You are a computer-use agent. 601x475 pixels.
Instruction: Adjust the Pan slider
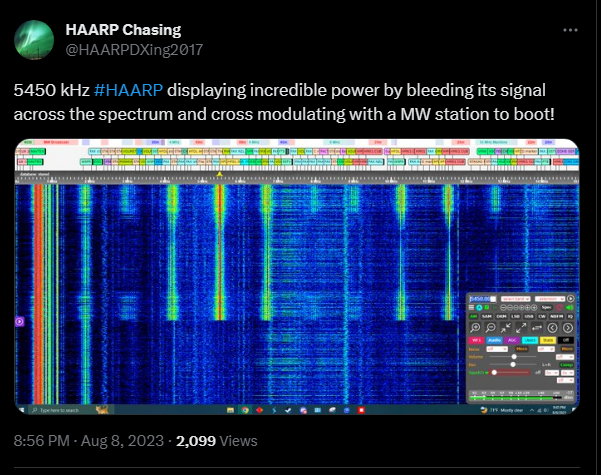click(513, 365)
